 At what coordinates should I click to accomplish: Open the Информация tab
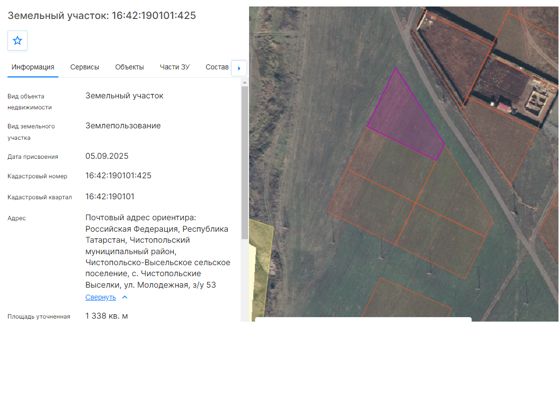33,67
